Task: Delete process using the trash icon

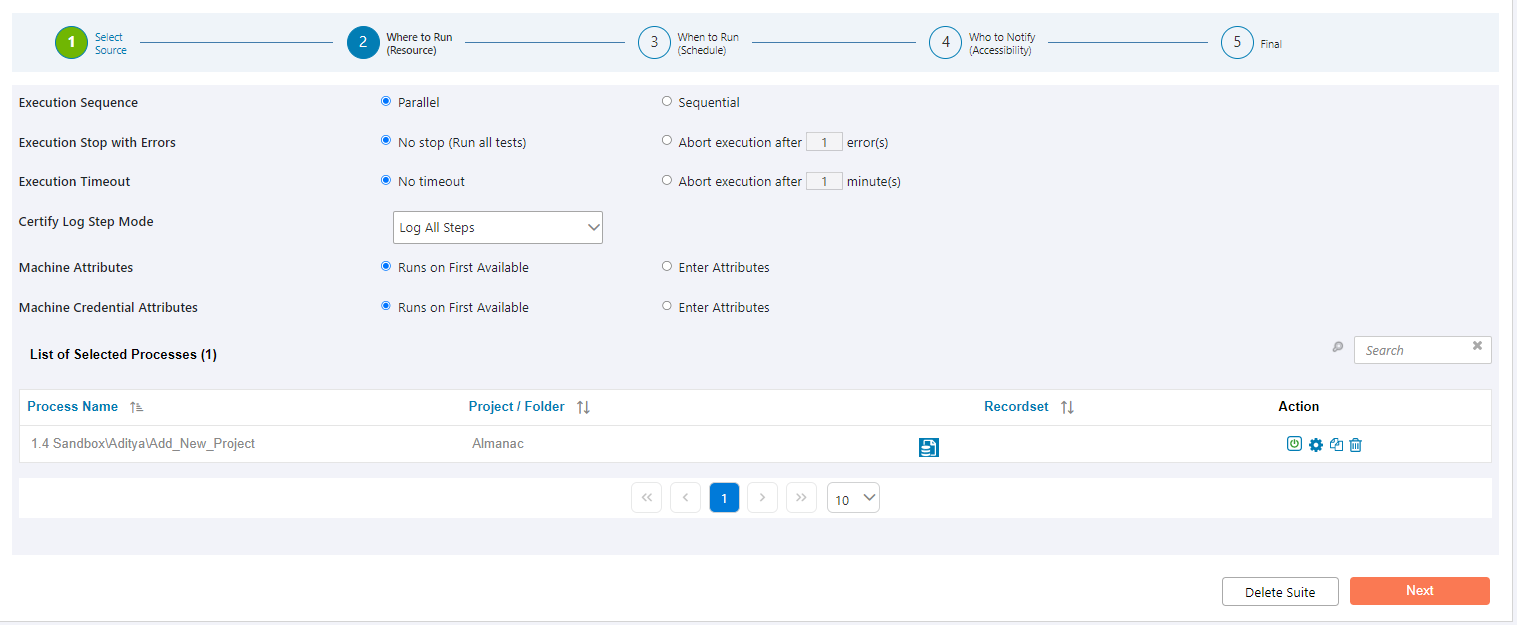Action: 1355,445
